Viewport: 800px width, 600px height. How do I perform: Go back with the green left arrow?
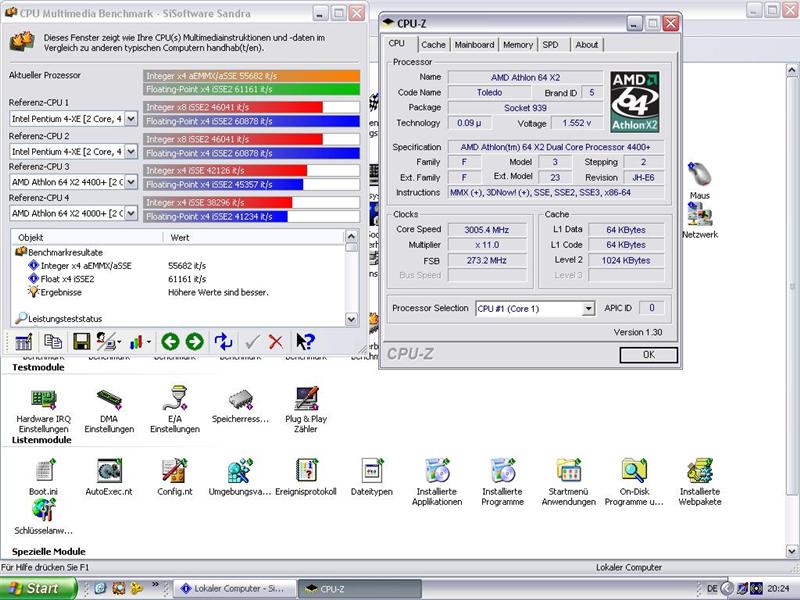[170, 342]
